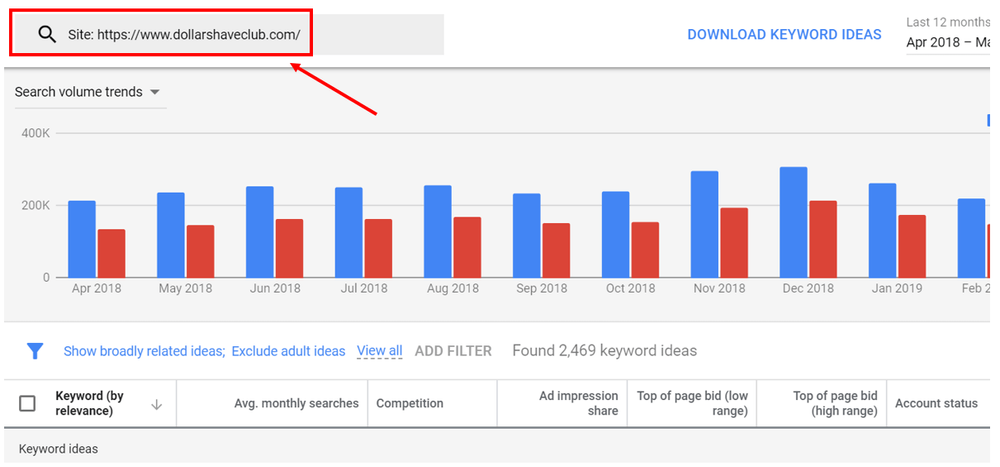
Task: Click the Account status column header
Action: 936,403
